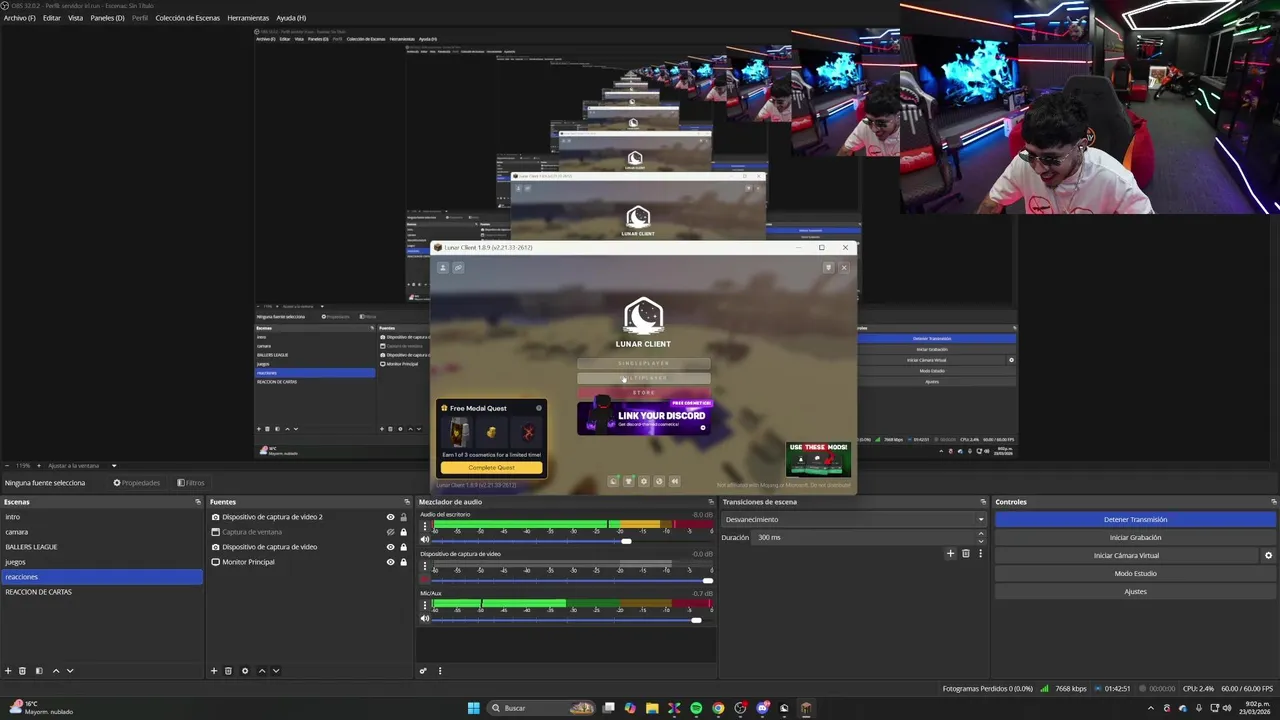Add a scene transition plus icon

(x=951, y=553)
